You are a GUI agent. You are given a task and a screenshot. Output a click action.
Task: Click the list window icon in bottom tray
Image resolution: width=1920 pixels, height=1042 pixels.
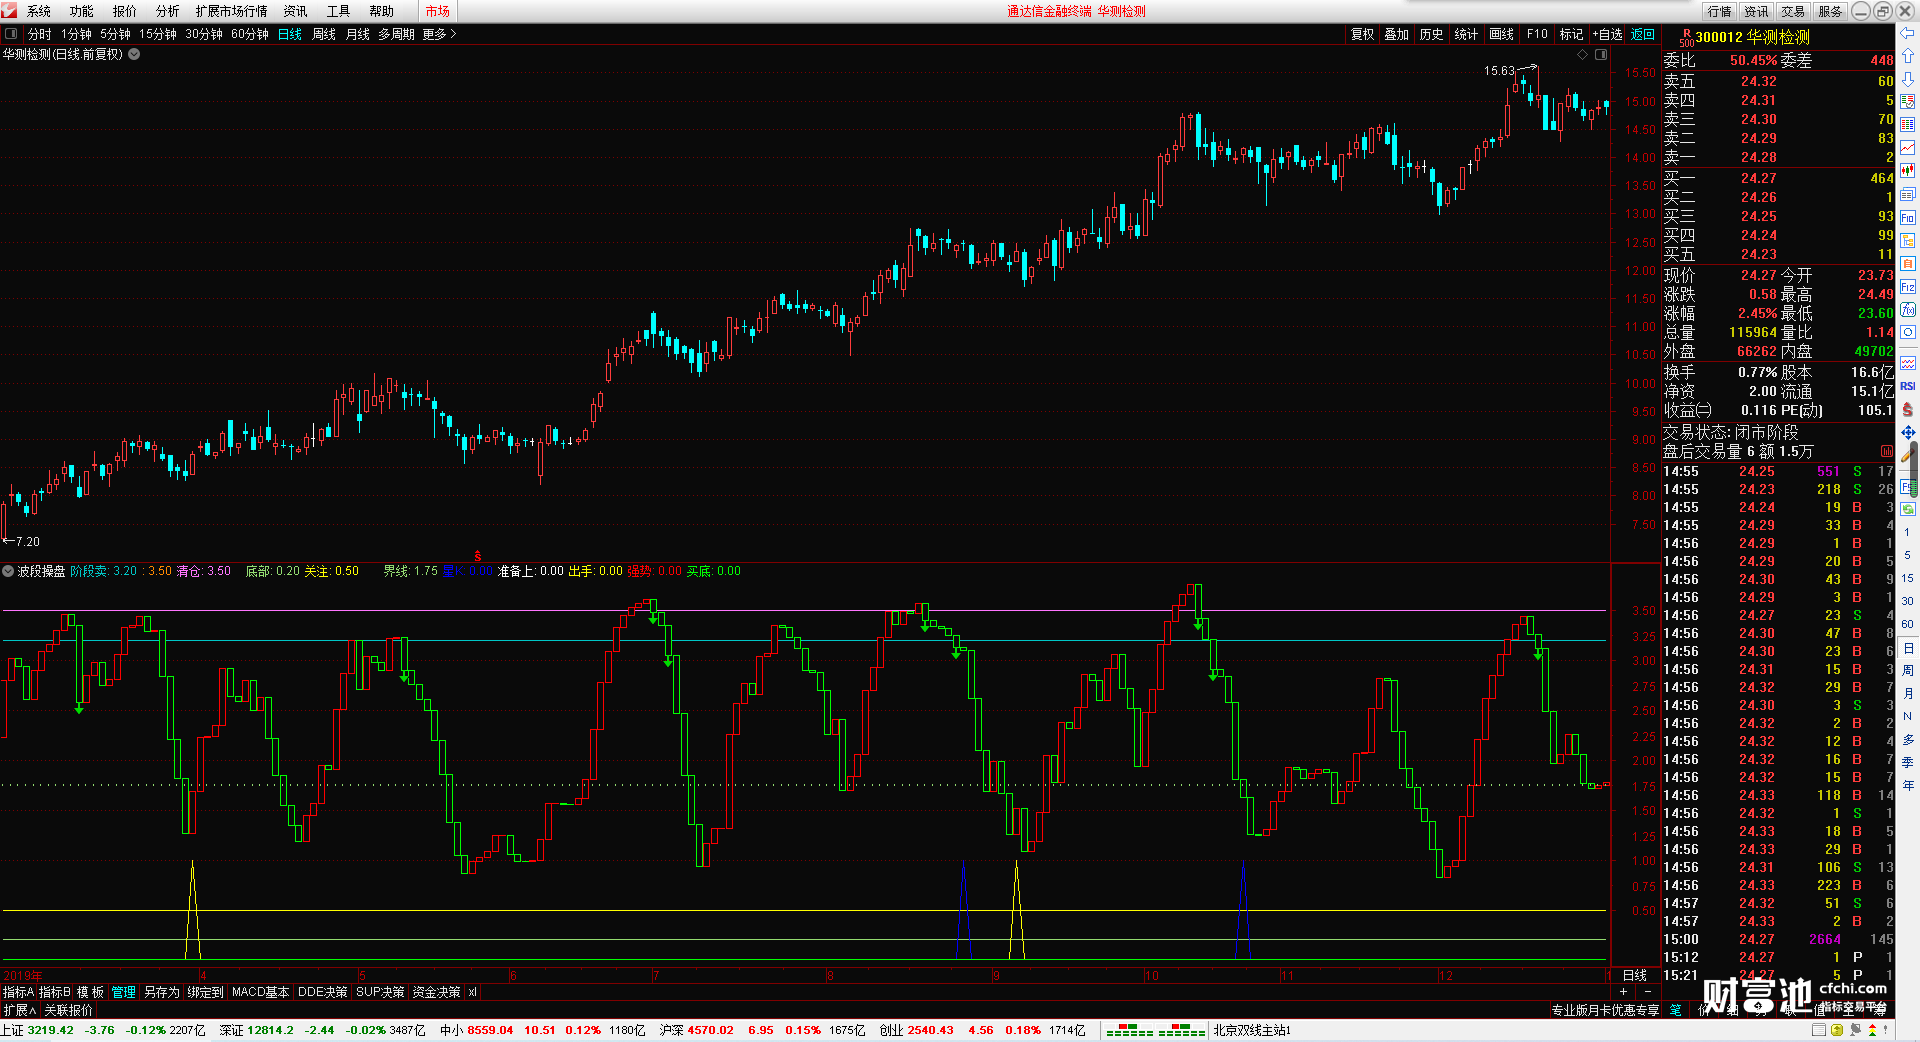(1819, 1030)
